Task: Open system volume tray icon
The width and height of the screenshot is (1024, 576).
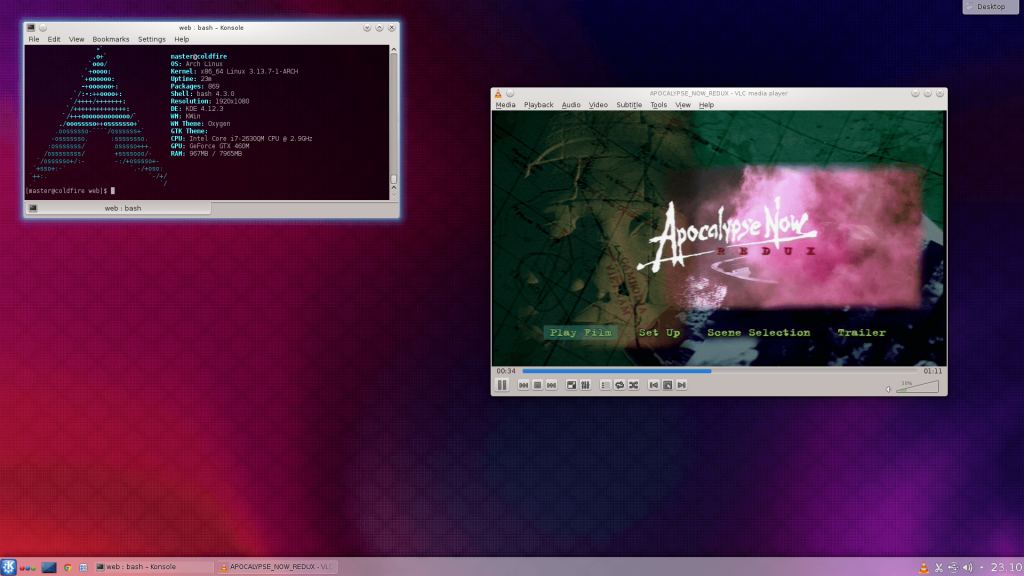Action: coord(967,568)
